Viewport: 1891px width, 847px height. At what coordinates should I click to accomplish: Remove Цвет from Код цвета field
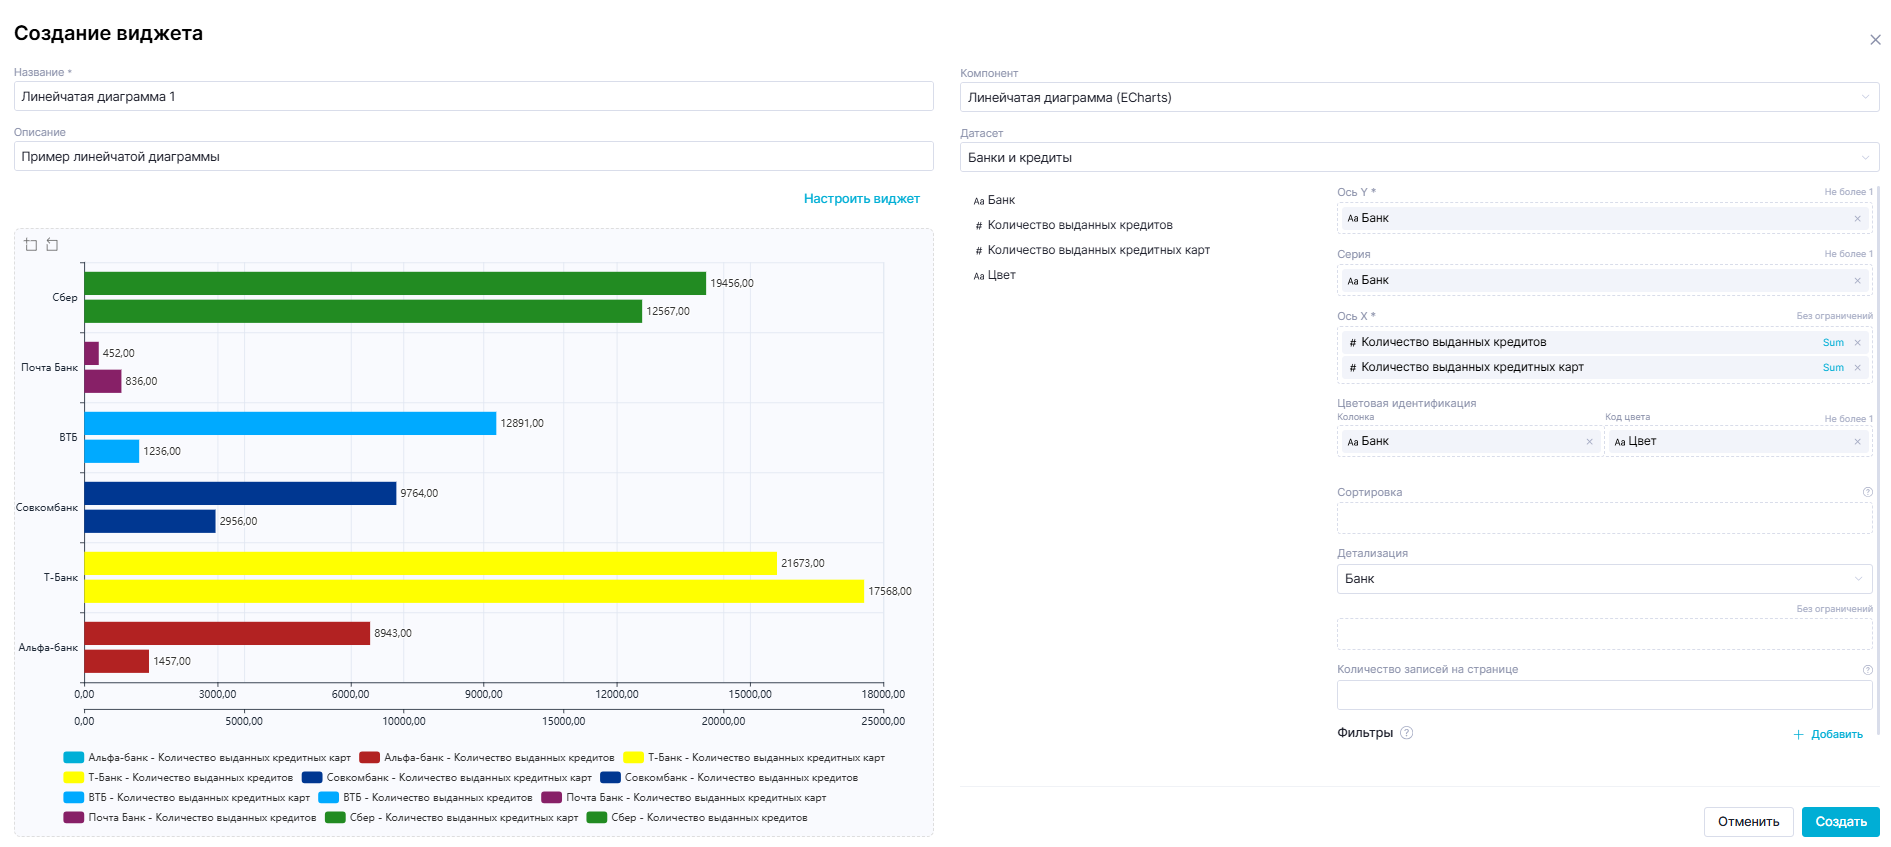pyautogui.click(x=1857, y=442)
